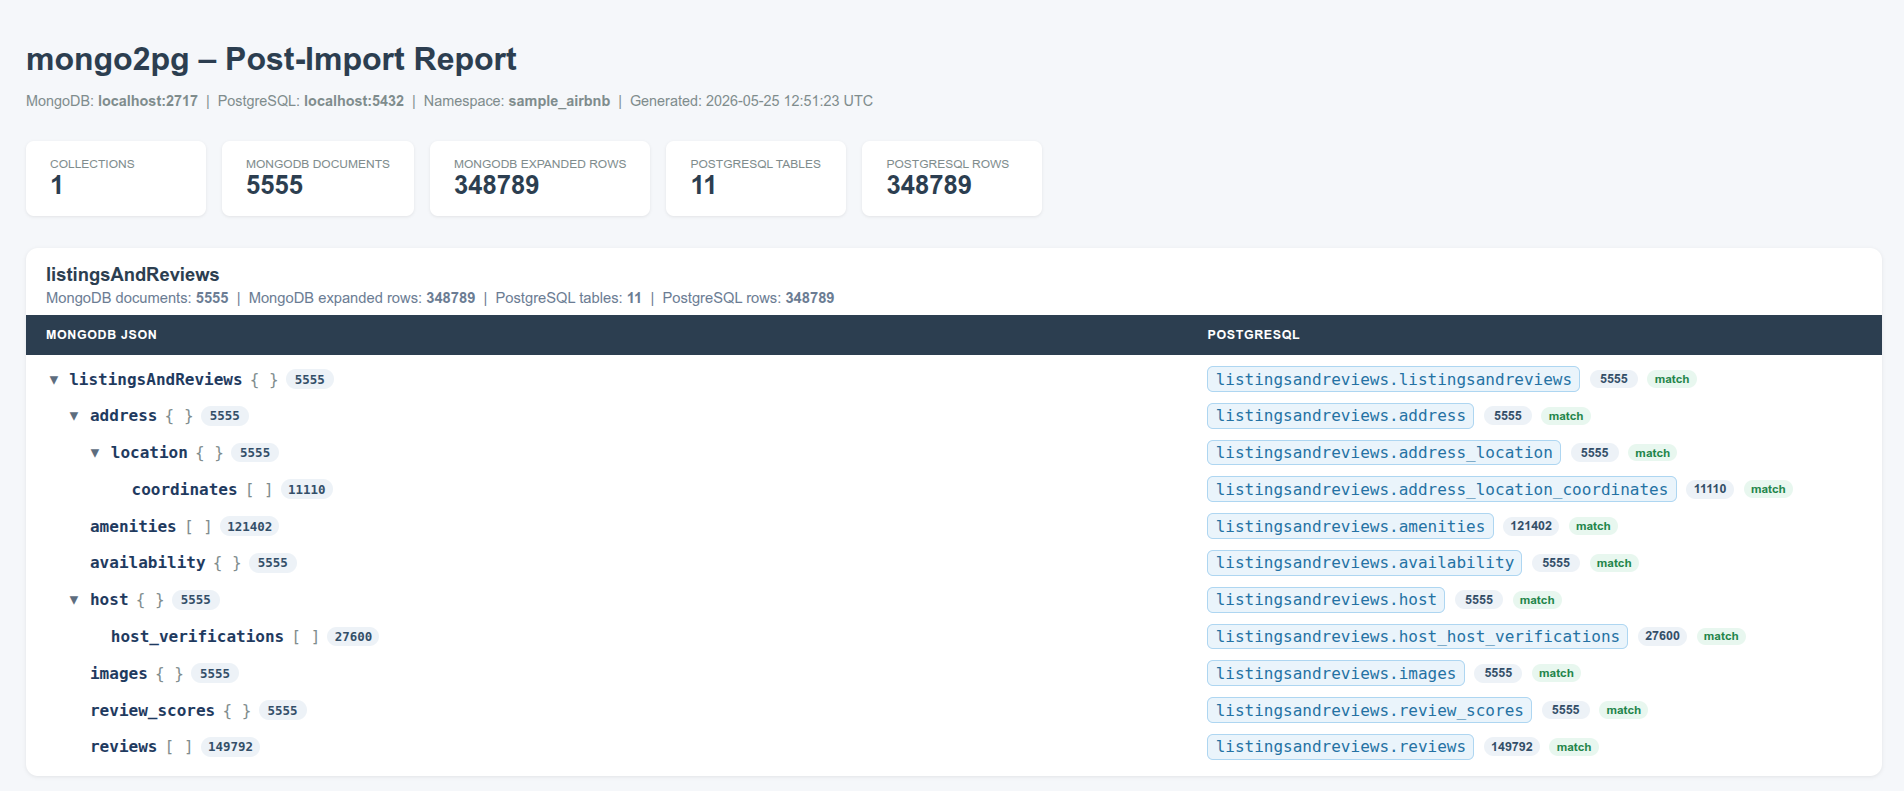Select the review_scores object row
Viewport: 1904px width, 791px height.
click(x=198, y=710)
